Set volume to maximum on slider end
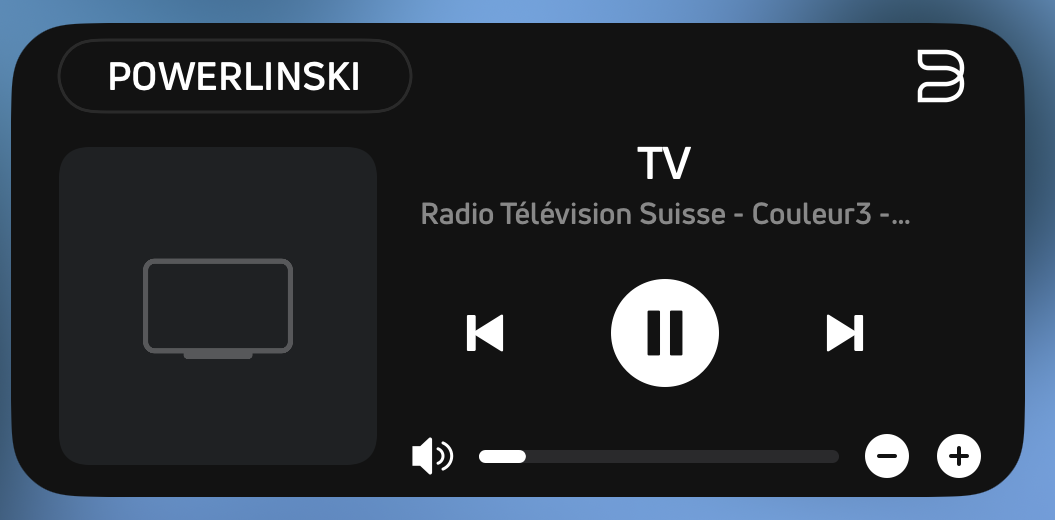Viewport: 1055px width, 520px height. pos(834,457)
